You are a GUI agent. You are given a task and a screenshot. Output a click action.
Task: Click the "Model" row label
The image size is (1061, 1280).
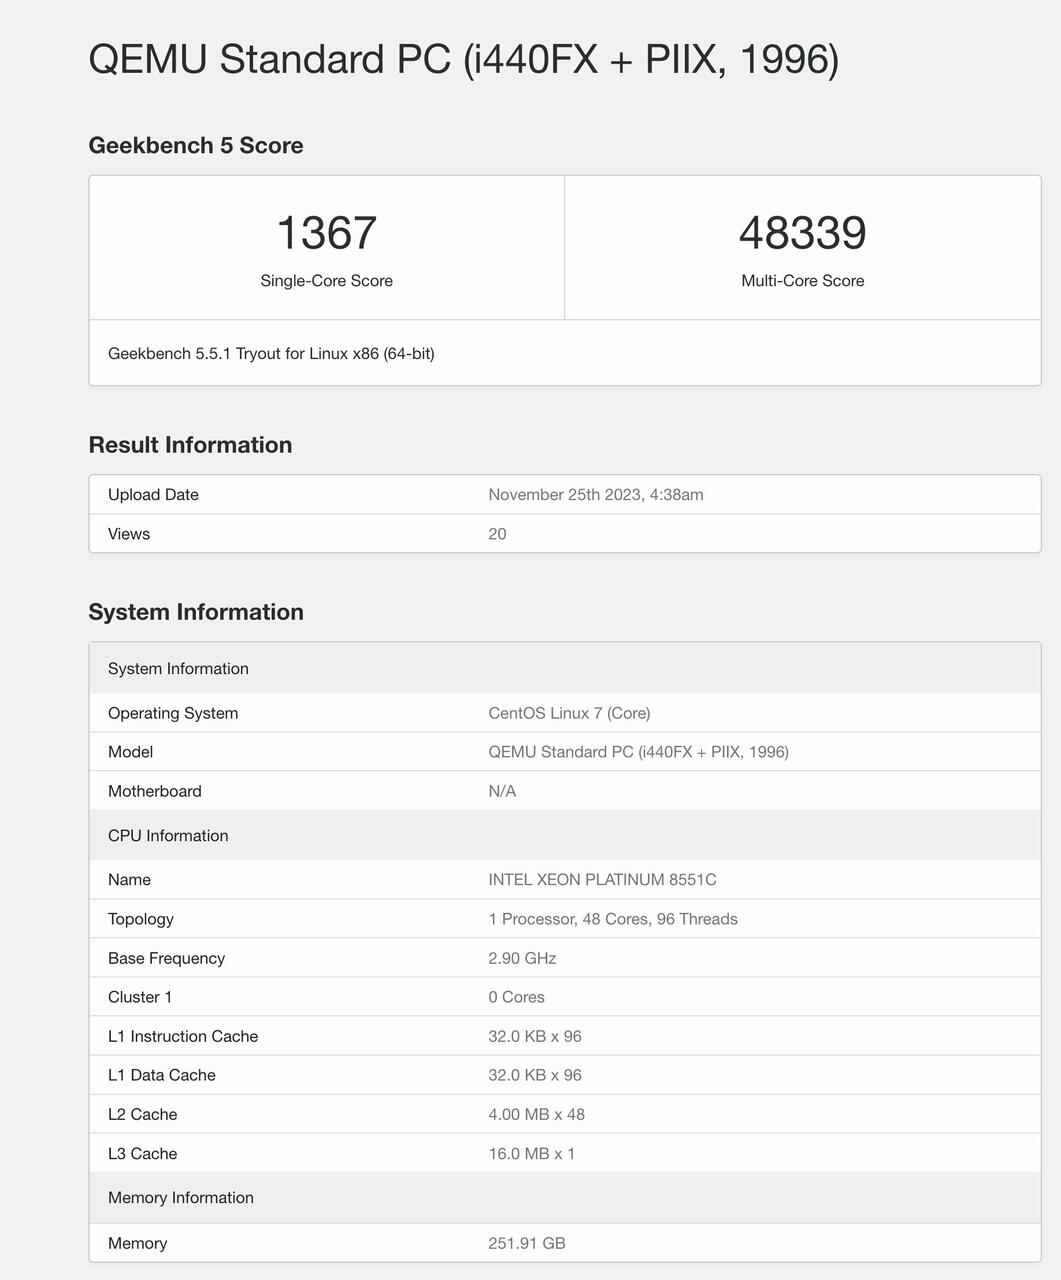tap(130, 752)
